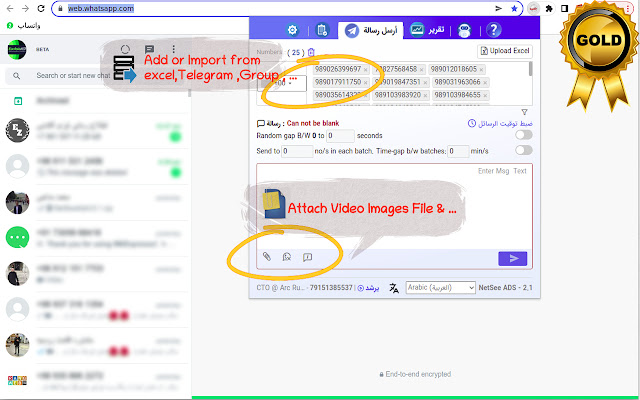
Task: Open the chat with the green three-dots avatar
Action: tap(95, 238)
